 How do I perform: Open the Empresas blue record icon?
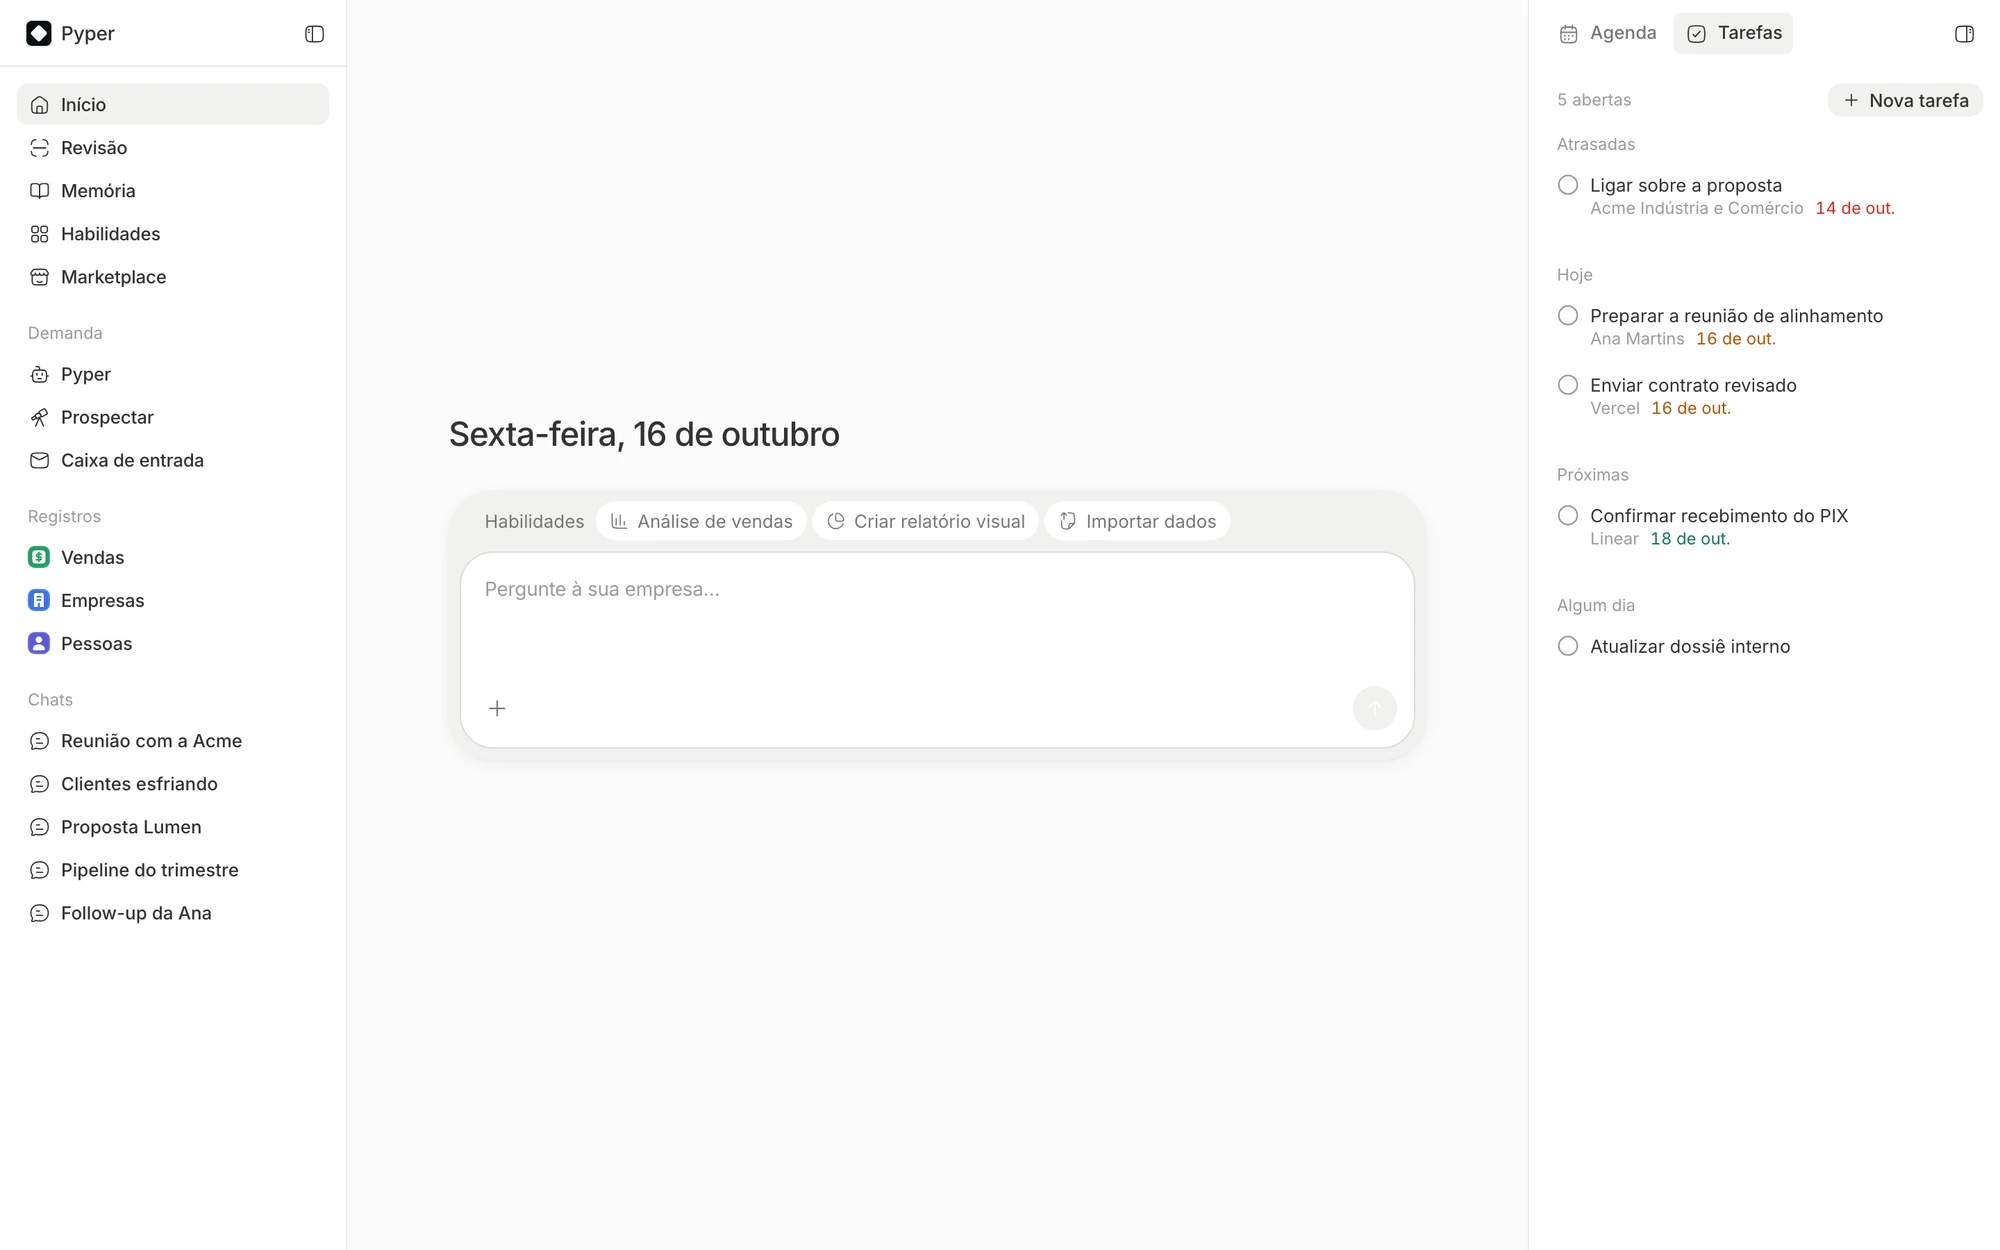click(x=39, y=600)
